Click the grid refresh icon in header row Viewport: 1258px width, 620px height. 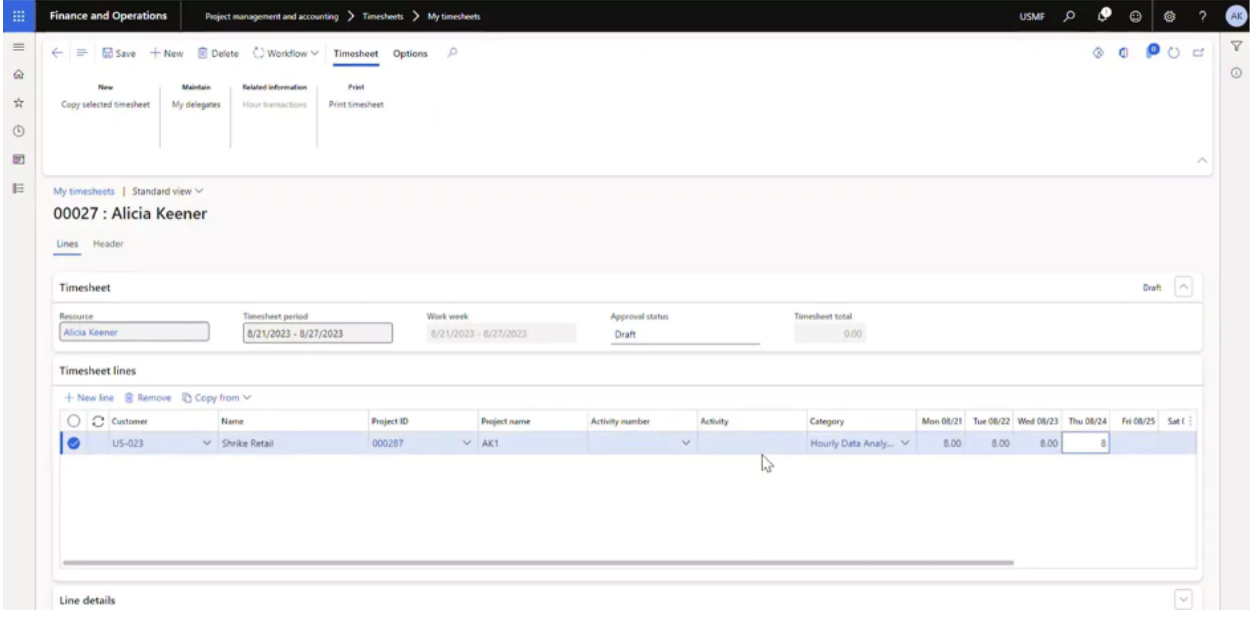pos(98,421)
